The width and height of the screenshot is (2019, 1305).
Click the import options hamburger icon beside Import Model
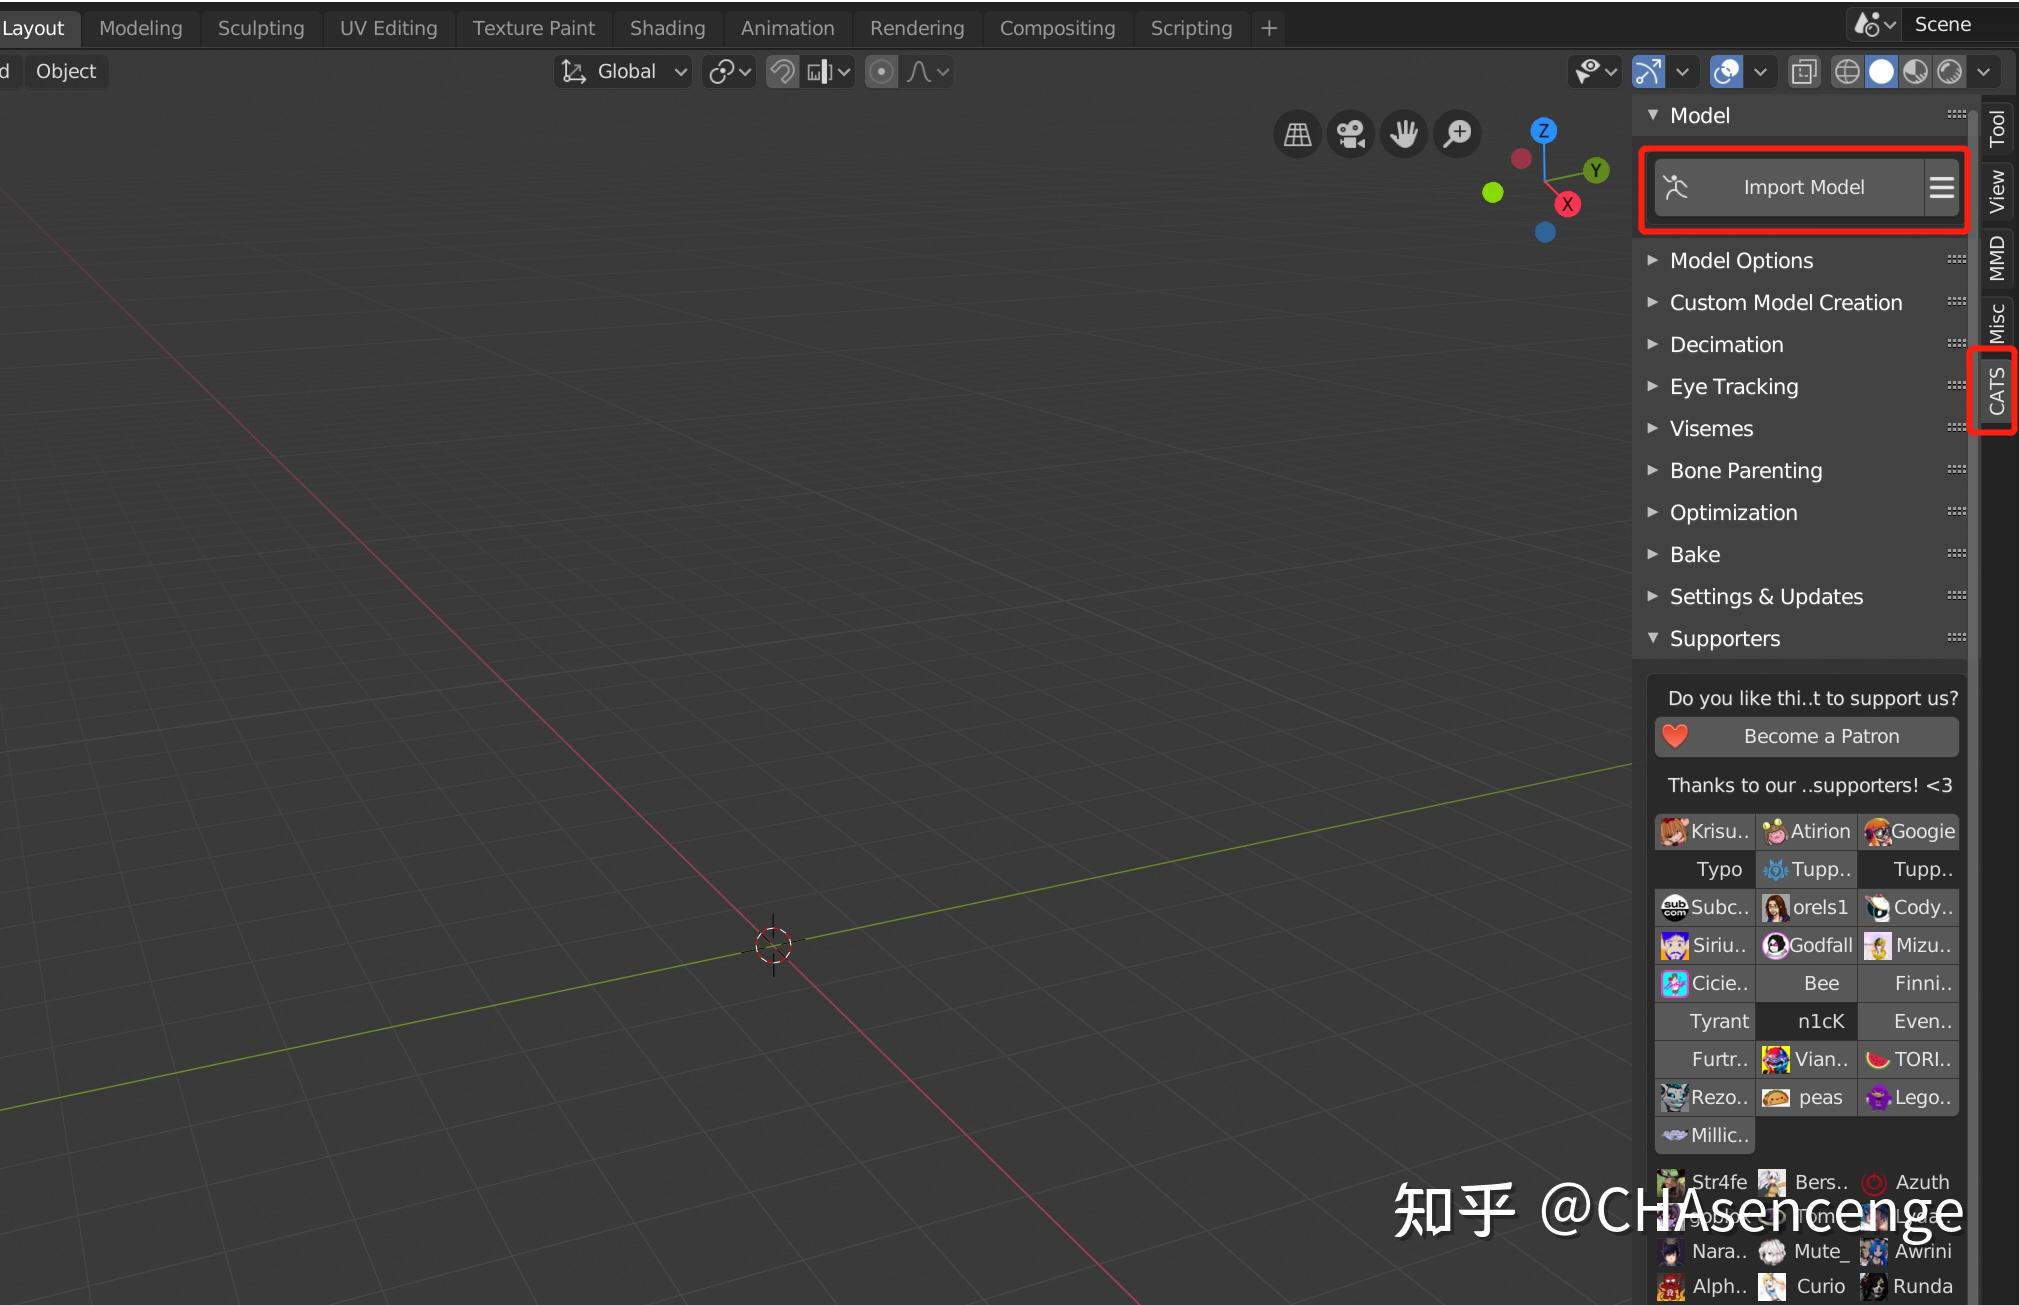(1941, 187)
